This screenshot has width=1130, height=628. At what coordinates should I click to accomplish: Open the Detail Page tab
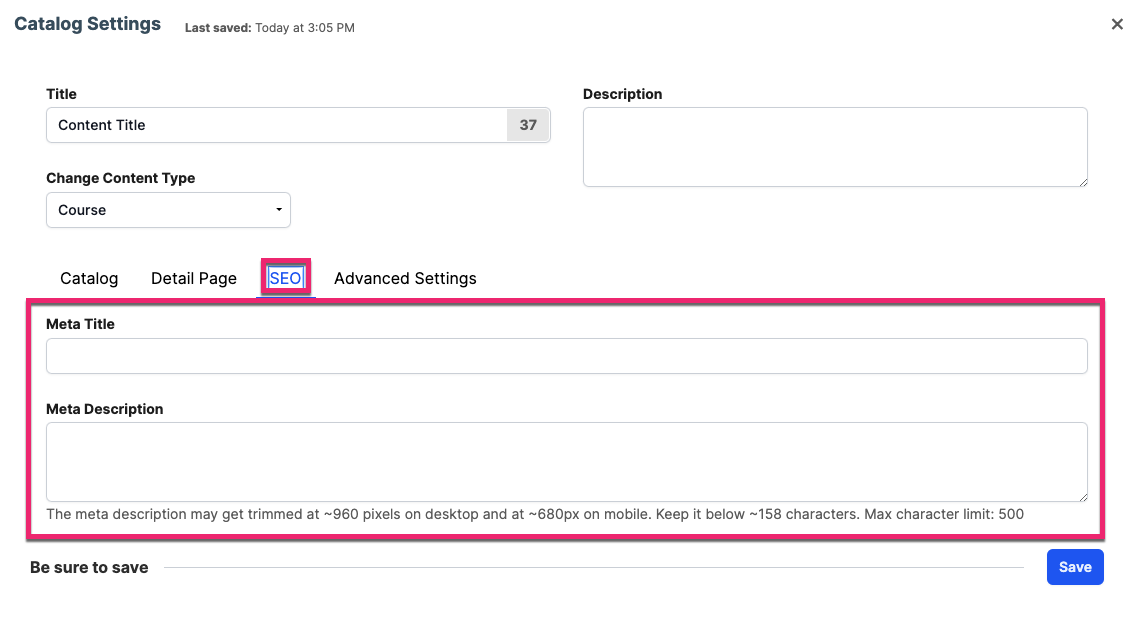click(194, 278)
